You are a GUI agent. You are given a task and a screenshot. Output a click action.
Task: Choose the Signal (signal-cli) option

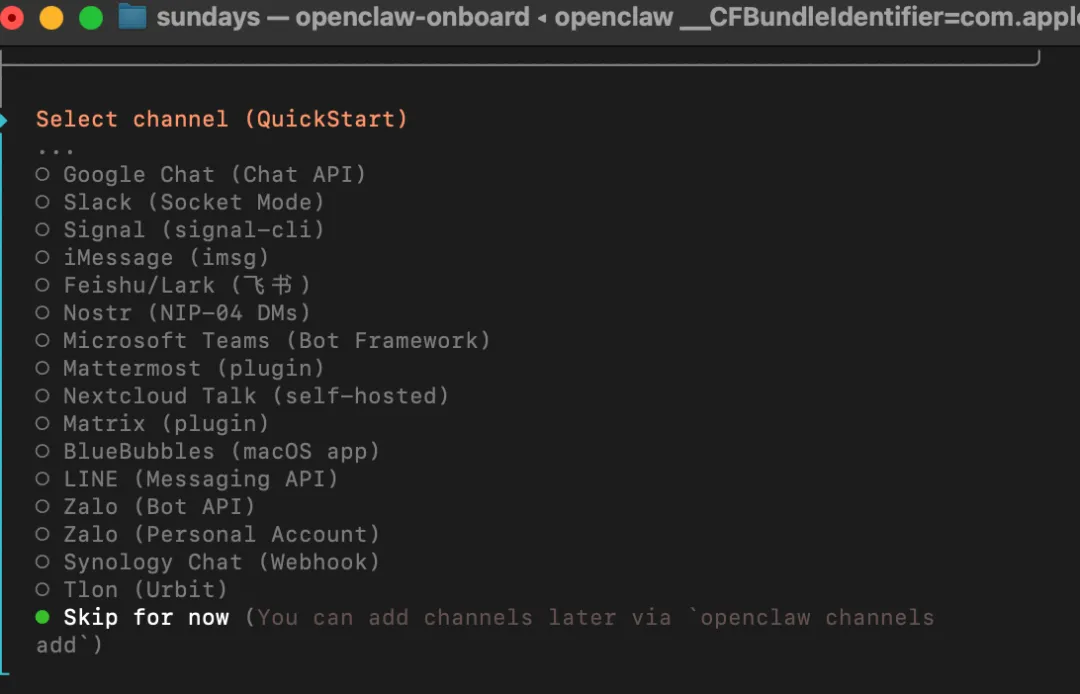coord(193,230)
